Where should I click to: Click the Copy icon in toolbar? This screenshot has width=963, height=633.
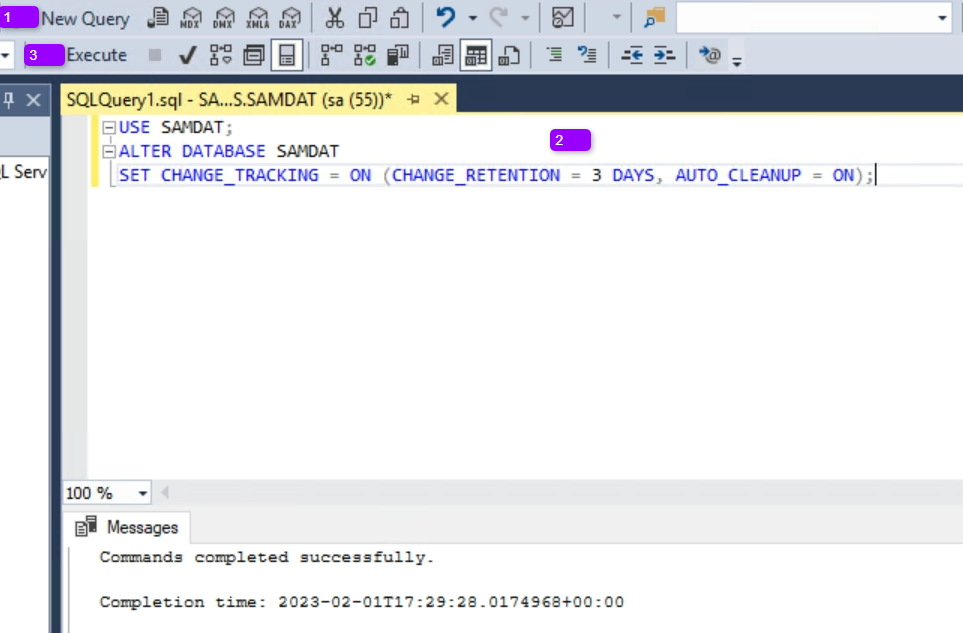pyautogui.click(x=367, y=18)
